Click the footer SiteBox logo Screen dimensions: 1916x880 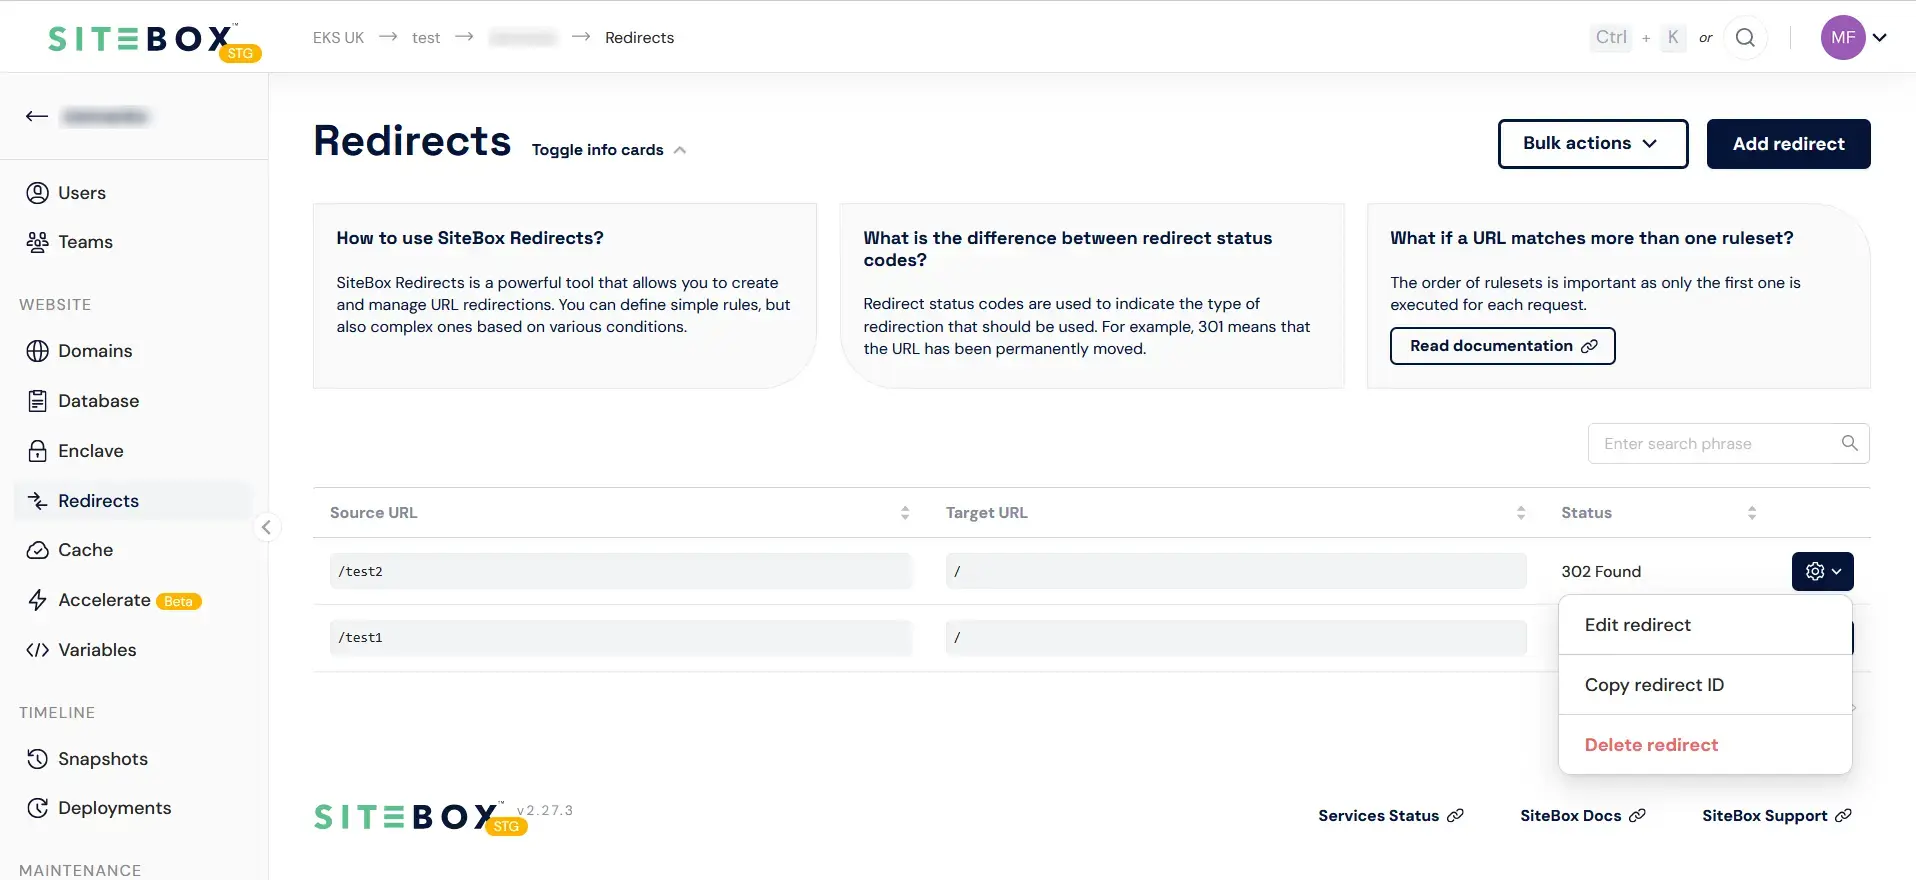click(x=420, y=818)
